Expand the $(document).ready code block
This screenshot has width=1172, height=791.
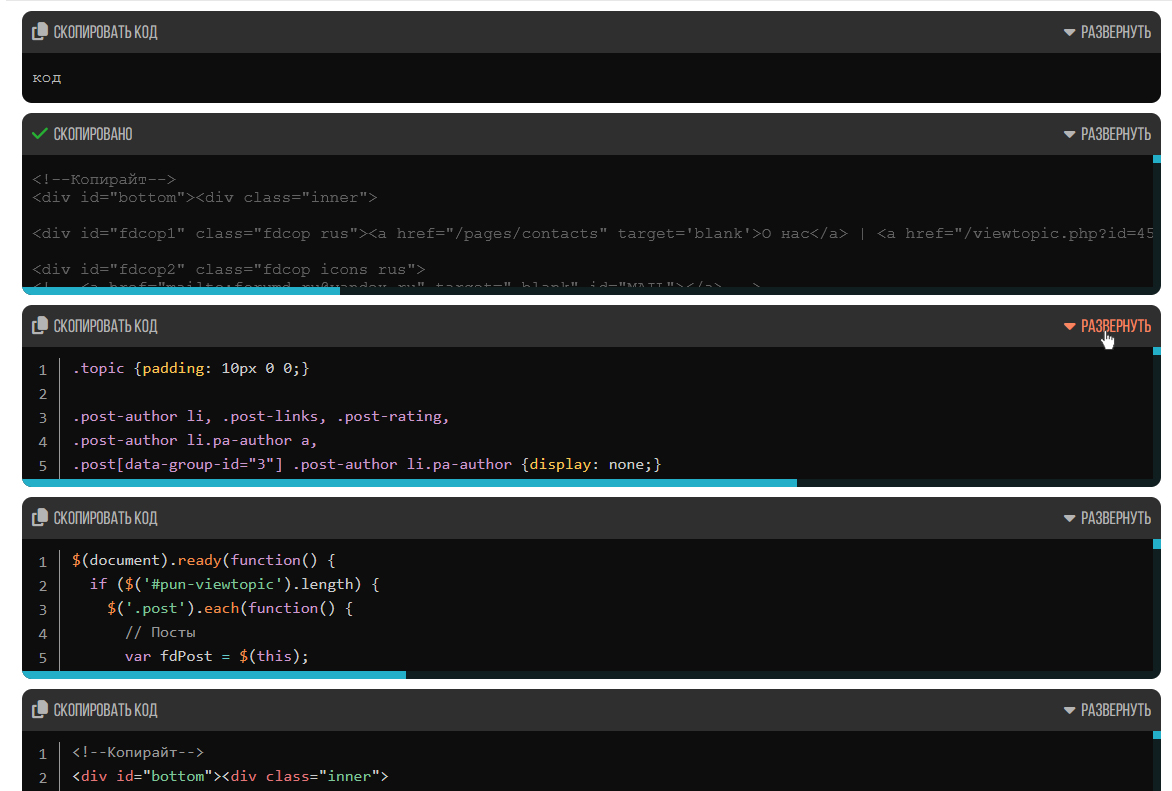click(1115, 518)
